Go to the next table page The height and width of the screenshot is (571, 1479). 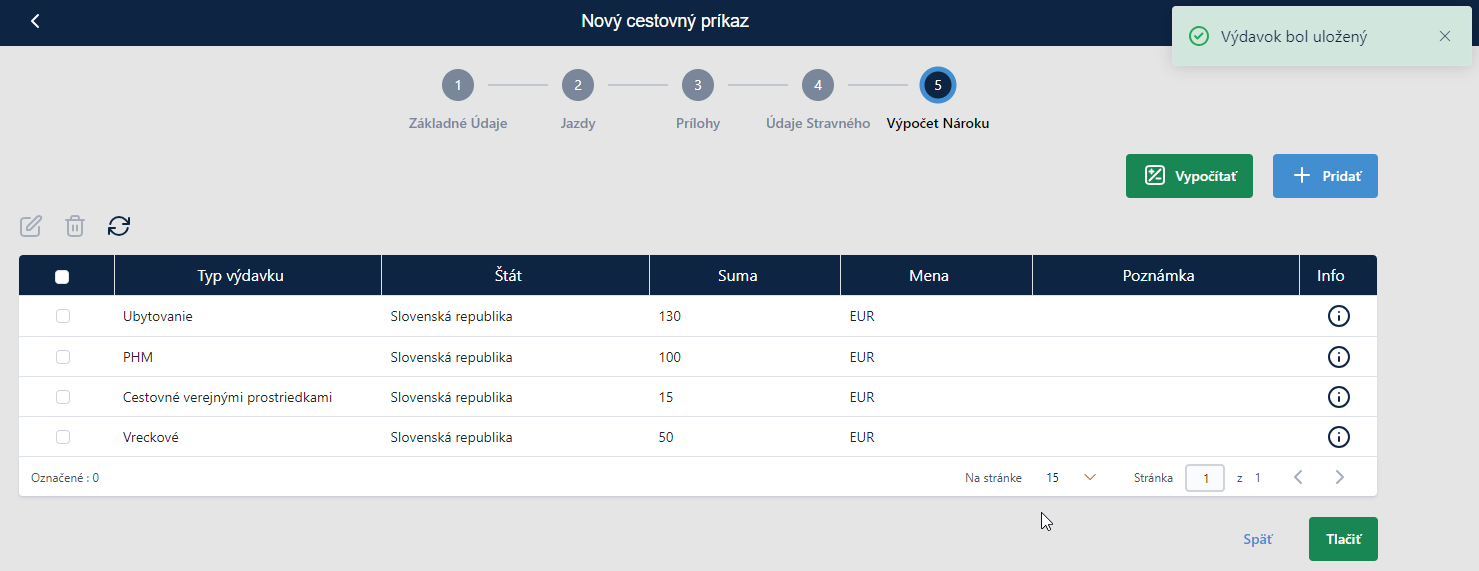pyautogui.click(x=1340, y=477)
